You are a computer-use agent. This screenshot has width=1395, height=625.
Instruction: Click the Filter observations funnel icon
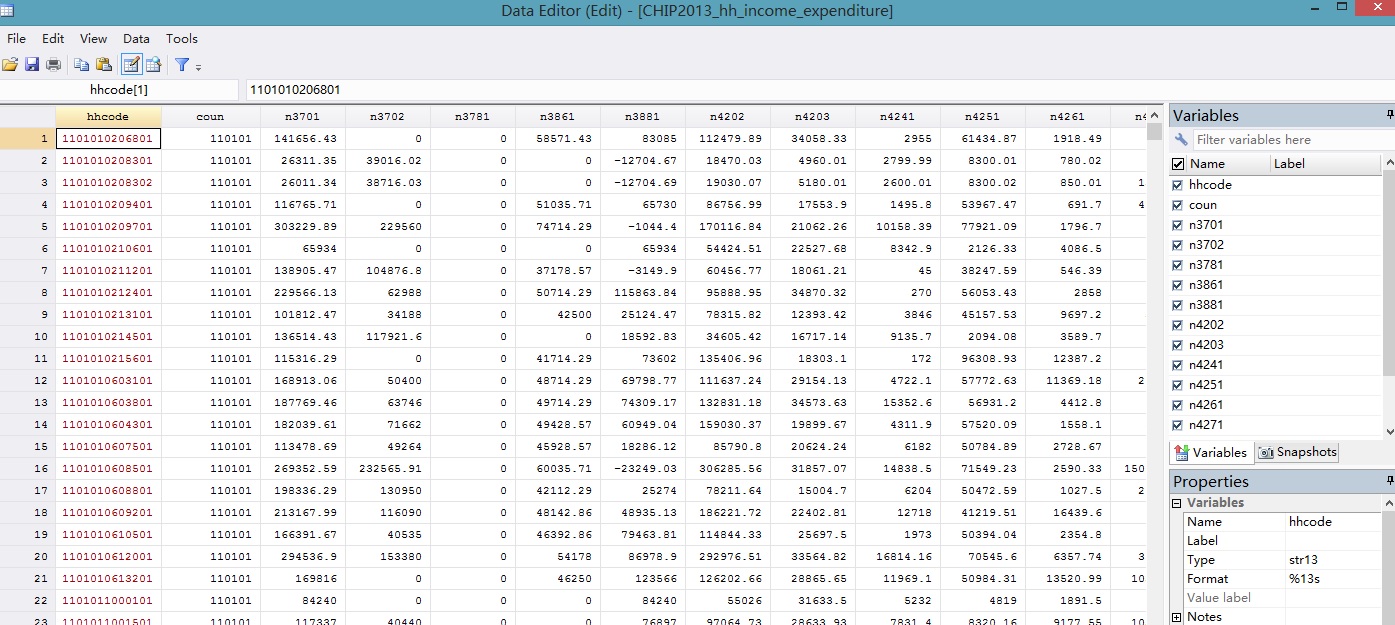coord(182,65)
